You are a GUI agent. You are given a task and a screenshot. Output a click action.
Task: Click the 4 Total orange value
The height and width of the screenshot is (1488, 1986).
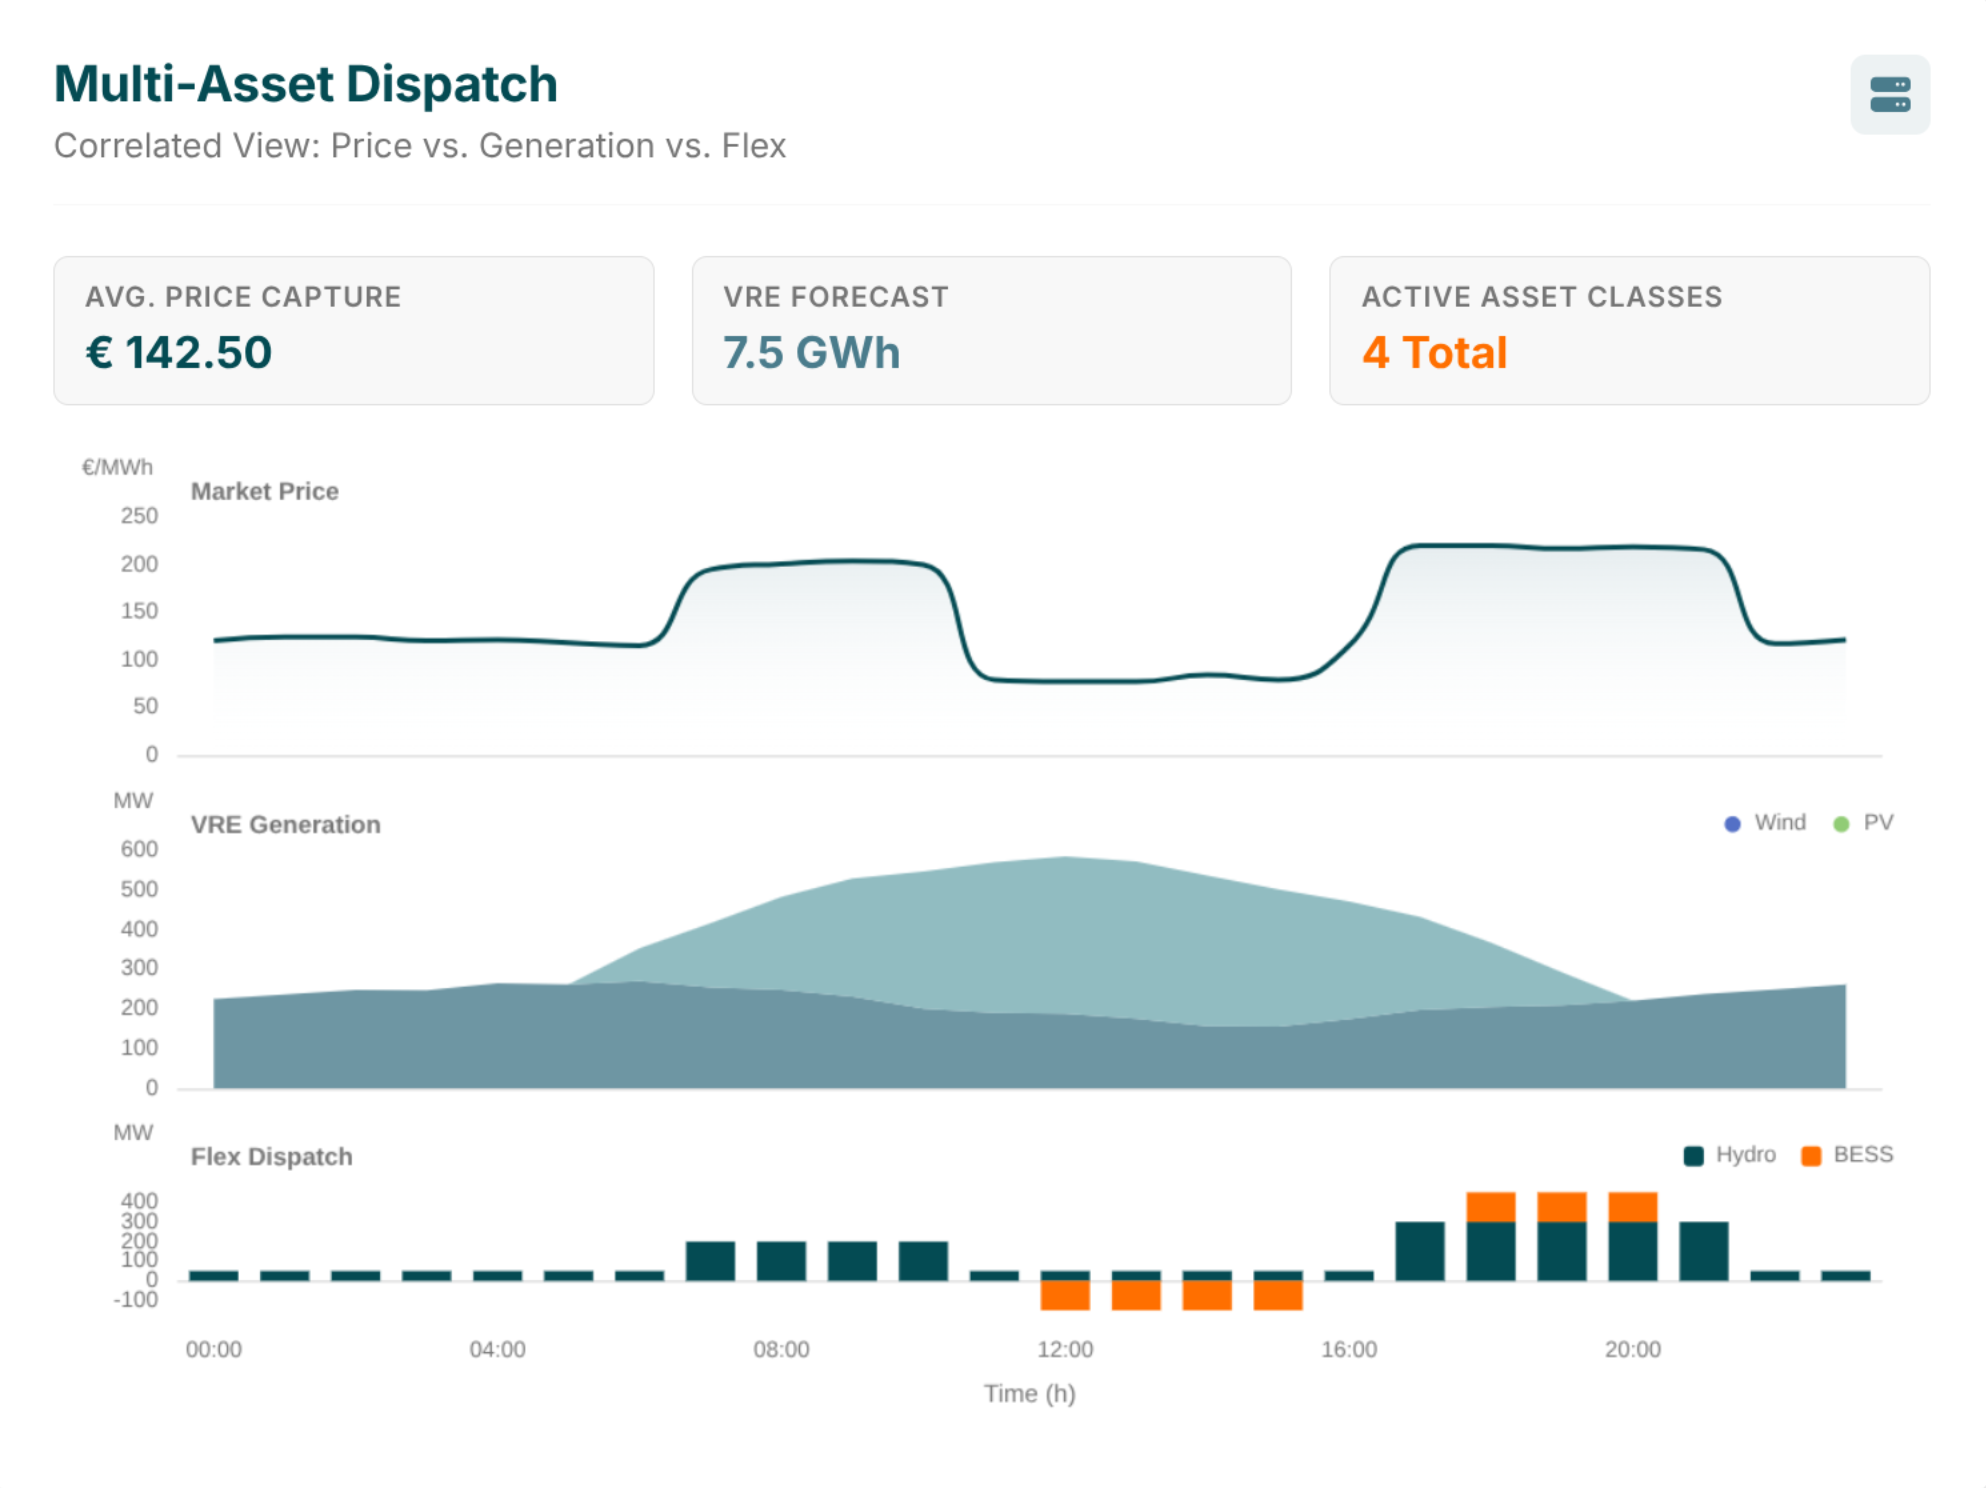[x=1434, y=353]
